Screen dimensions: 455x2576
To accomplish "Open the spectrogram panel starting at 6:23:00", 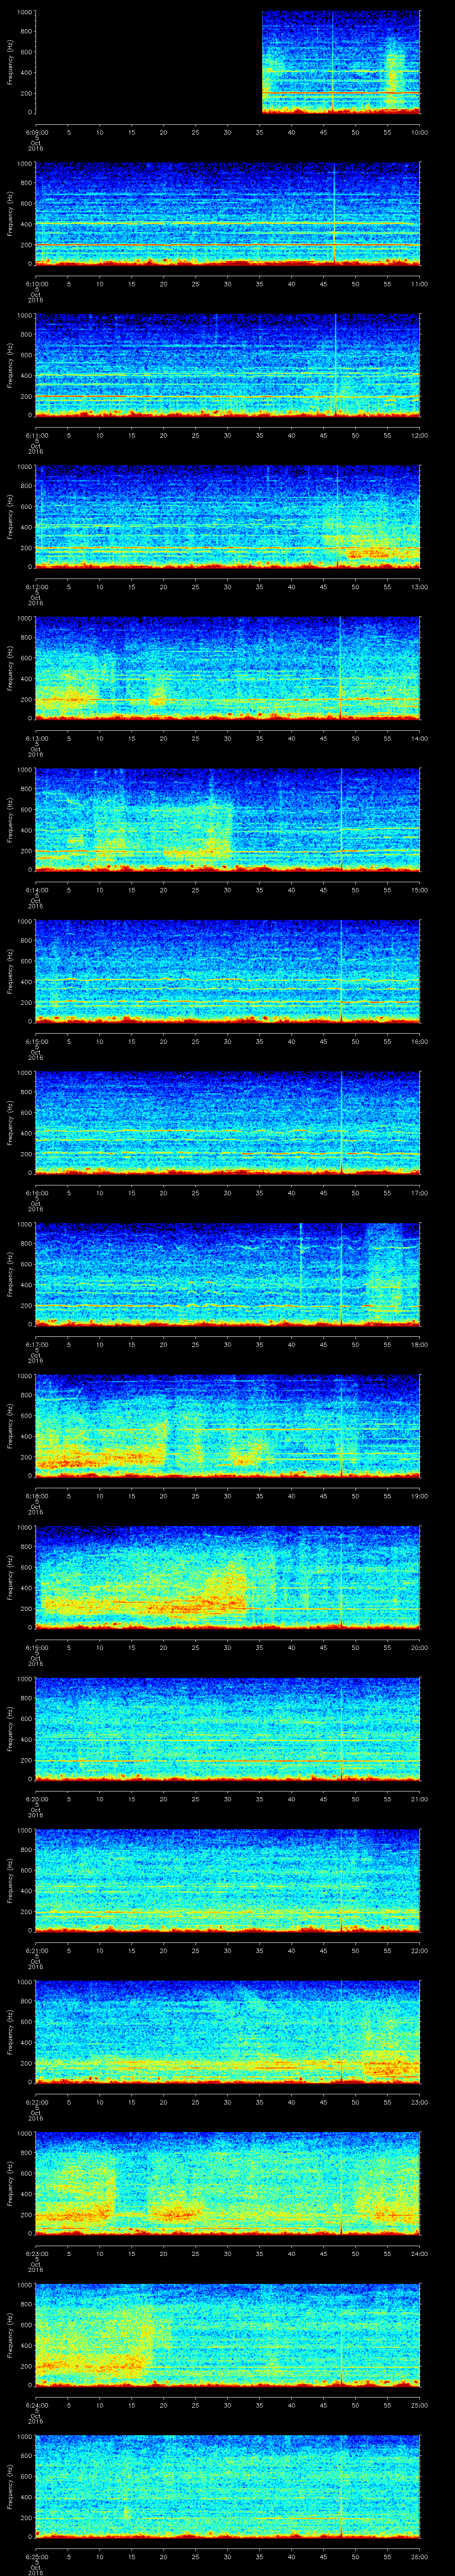I will [x=228, y=2183].
